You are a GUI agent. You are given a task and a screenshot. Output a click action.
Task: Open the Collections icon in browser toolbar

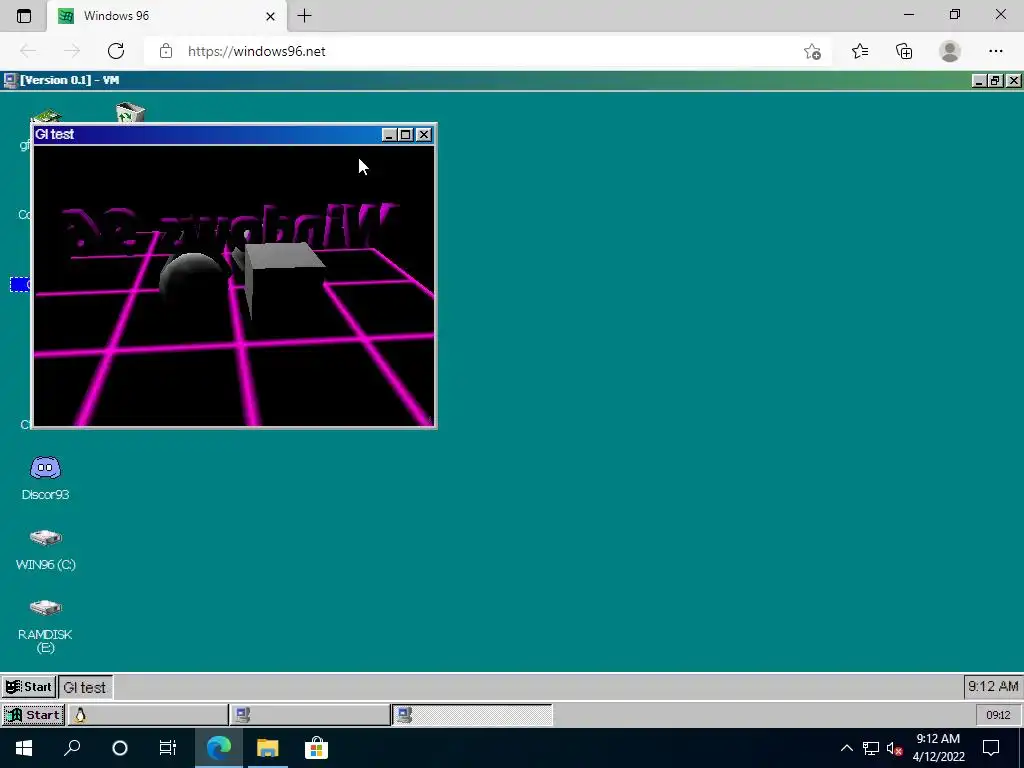(904, 51)
